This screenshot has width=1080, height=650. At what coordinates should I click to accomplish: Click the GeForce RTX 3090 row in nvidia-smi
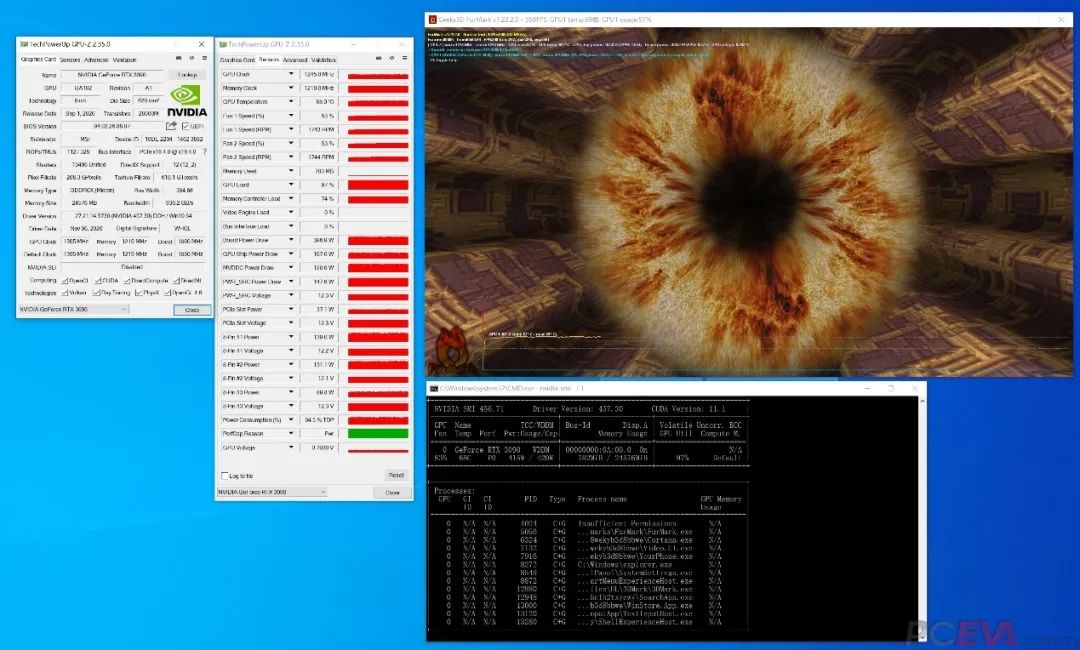tap(589, 450)
